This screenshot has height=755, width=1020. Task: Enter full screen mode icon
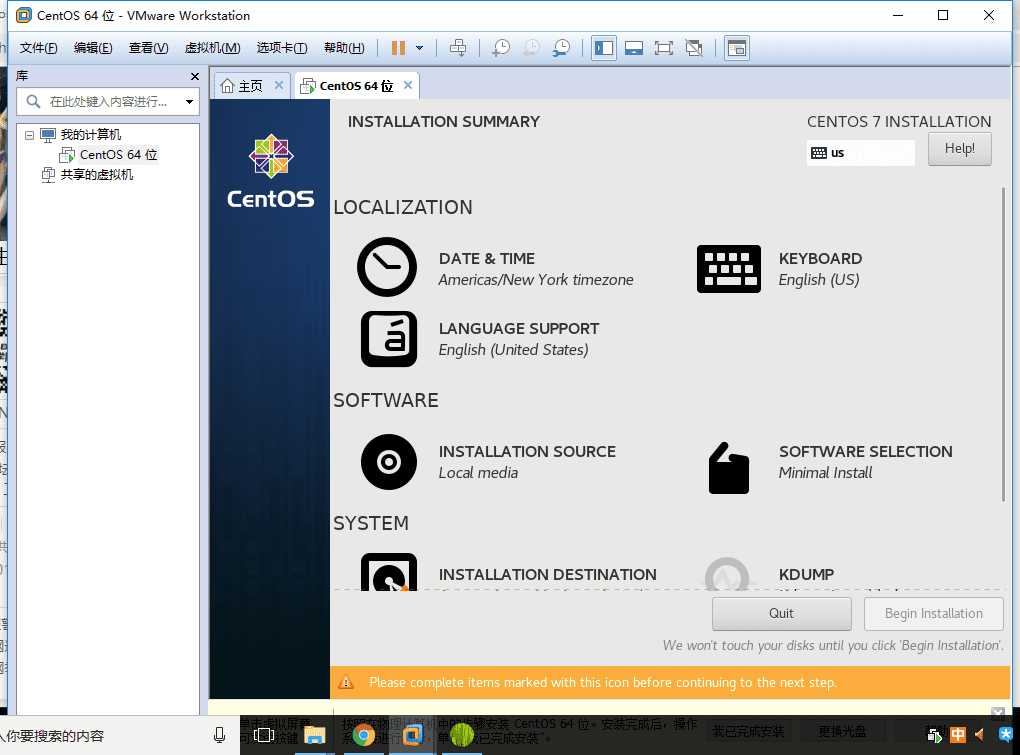663,48
